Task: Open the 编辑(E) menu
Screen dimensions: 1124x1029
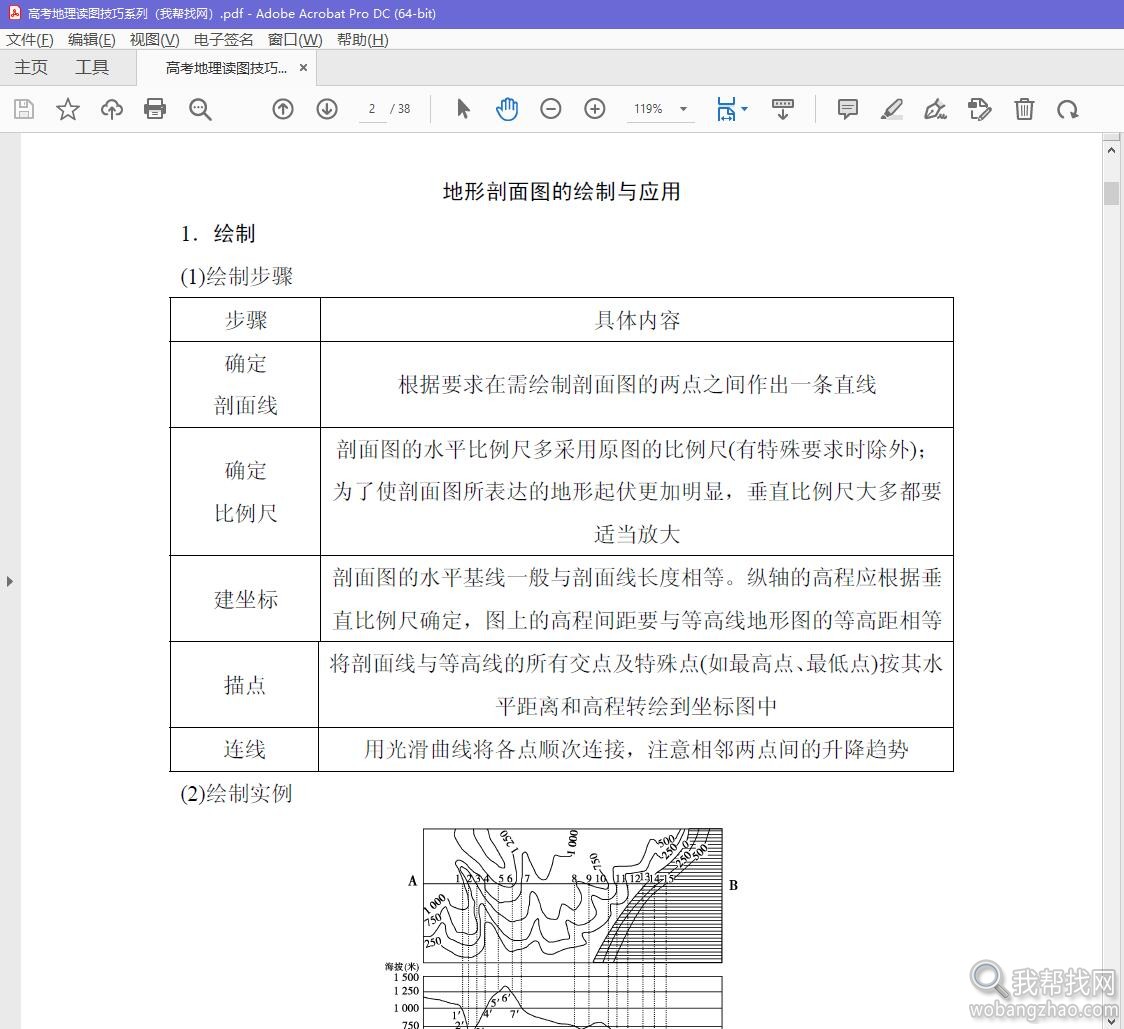Action: click(x=91, y=39)
